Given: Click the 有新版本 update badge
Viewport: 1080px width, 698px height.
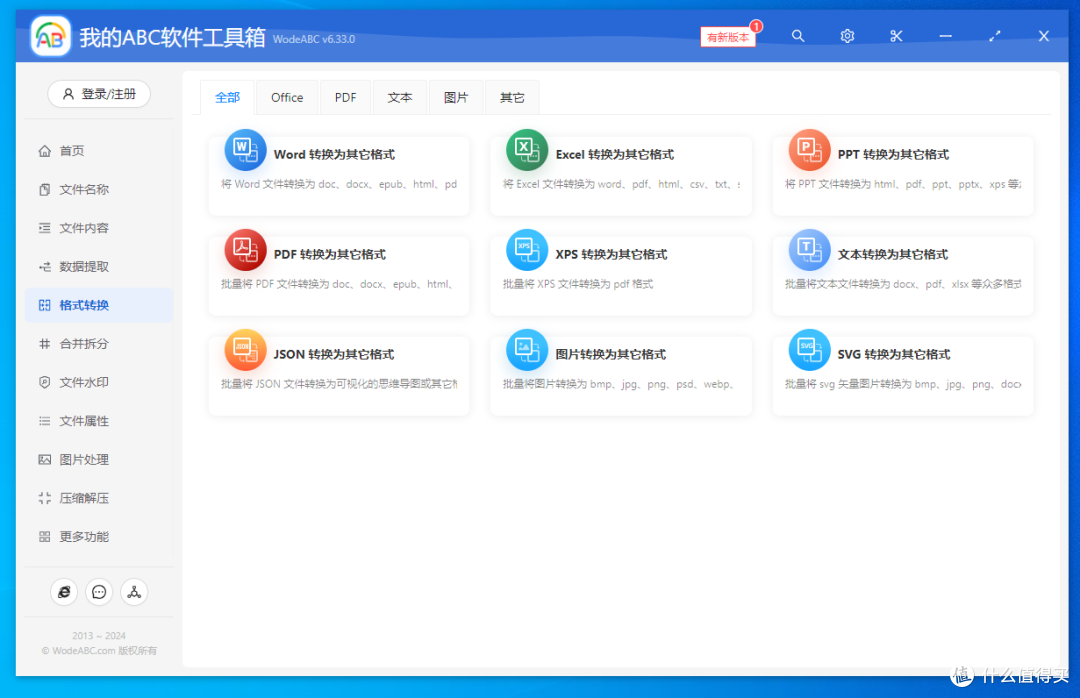Looking at the screenshot, I should coord(728,37).
